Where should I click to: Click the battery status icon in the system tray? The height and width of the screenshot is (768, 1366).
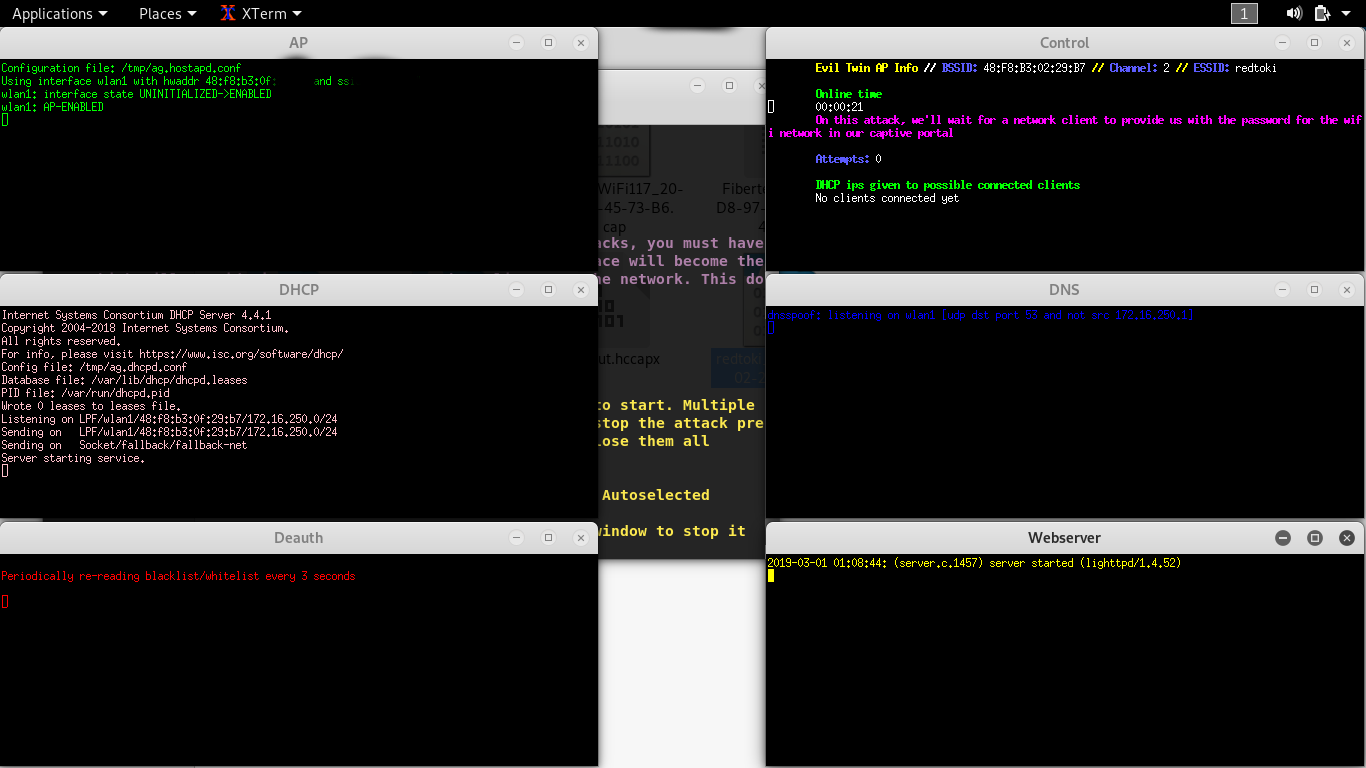[1322, 13]
